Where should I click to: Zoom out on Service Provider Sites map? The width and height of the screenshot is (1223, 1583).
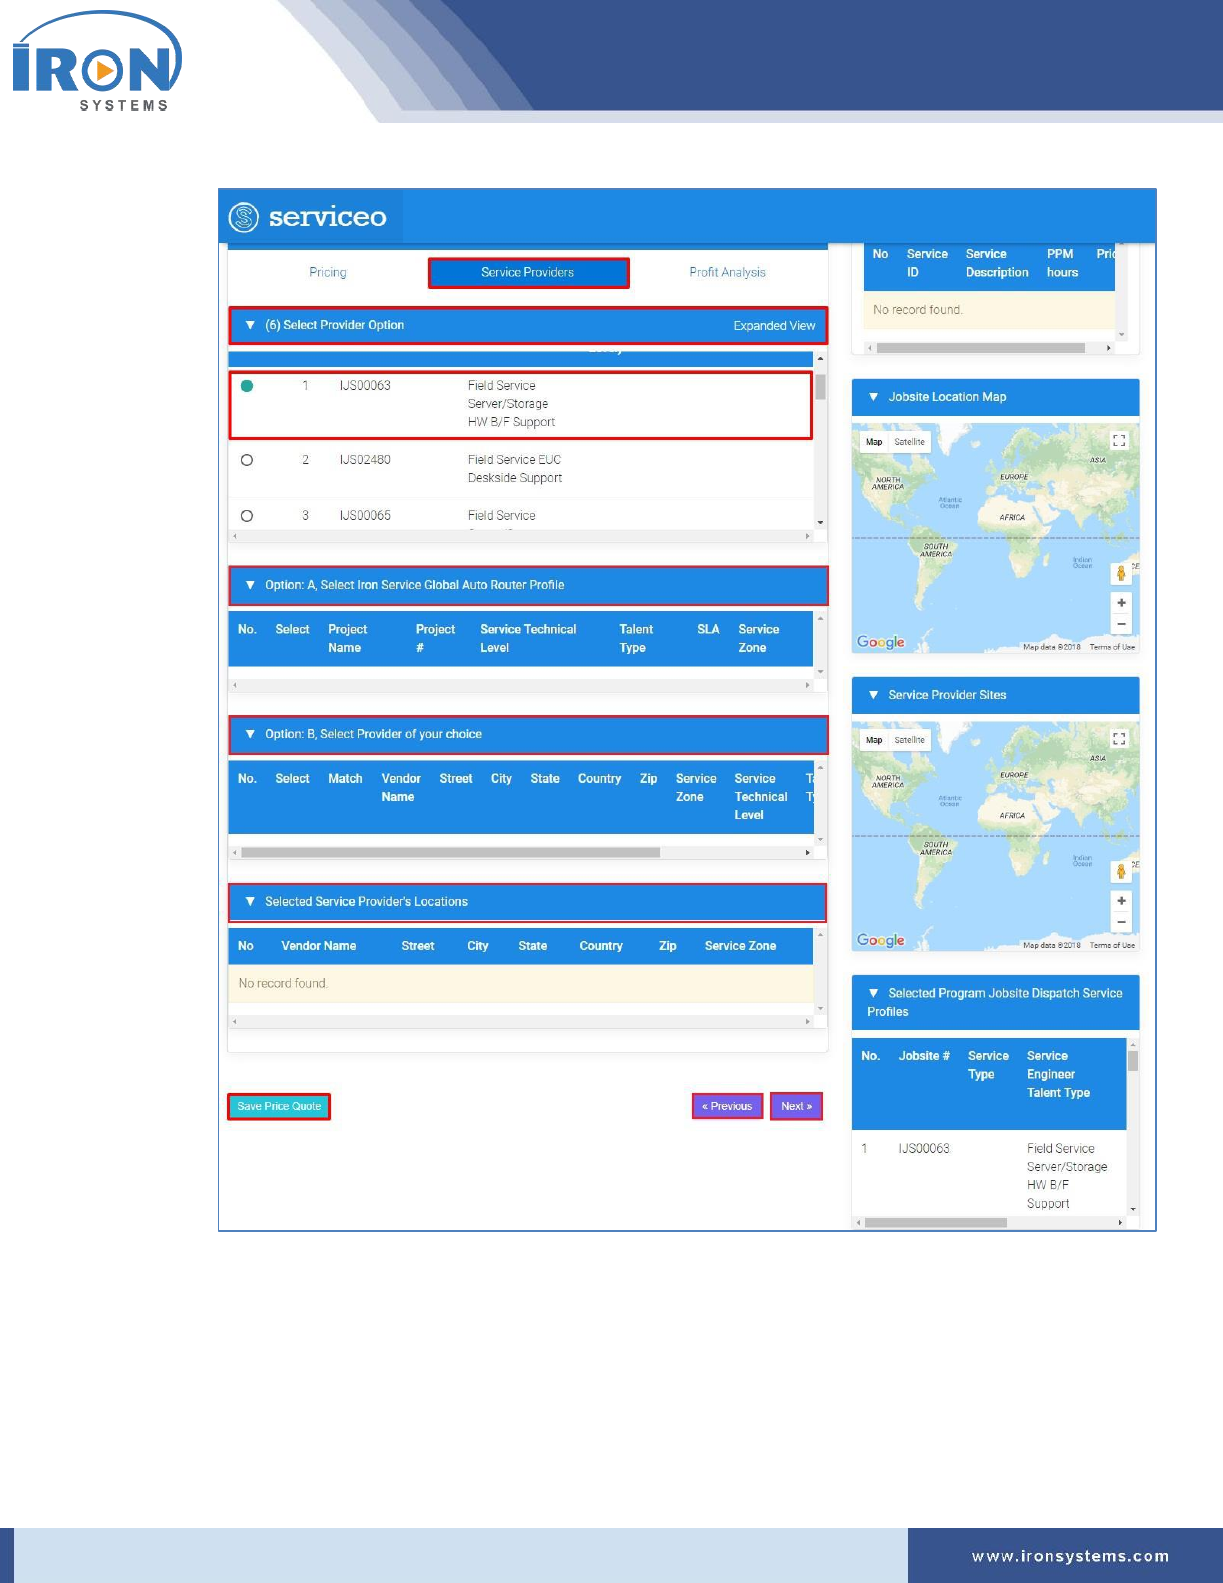pos(1121,922)
